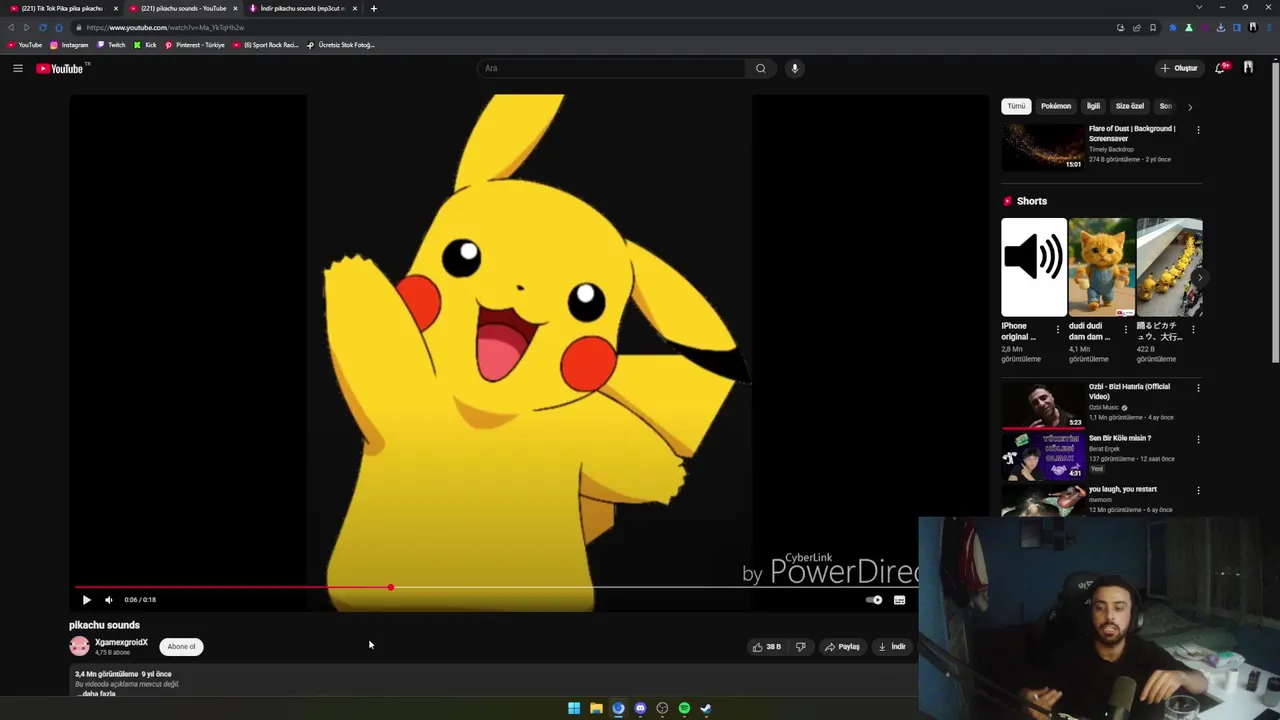1280x720 pixels.
Task: Seek using the red progress bar handle
Action: point(391,588)
